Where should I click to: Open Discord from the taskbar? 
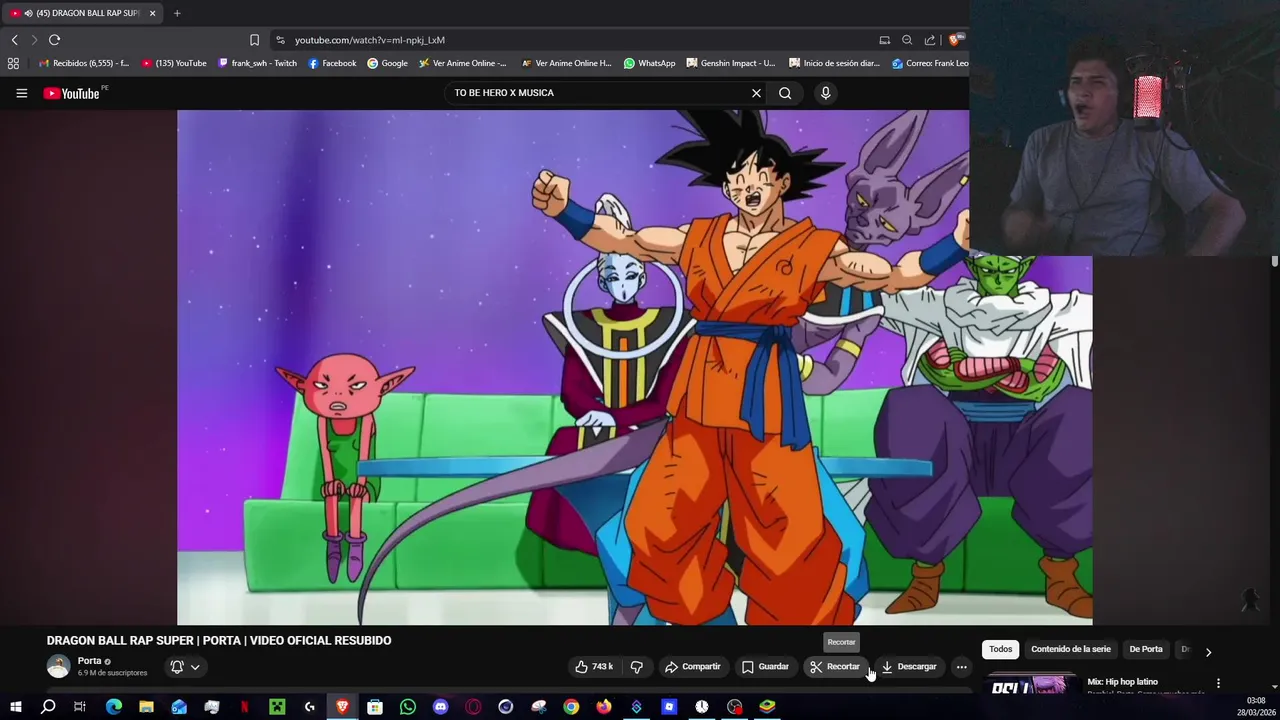pos(440,707)
